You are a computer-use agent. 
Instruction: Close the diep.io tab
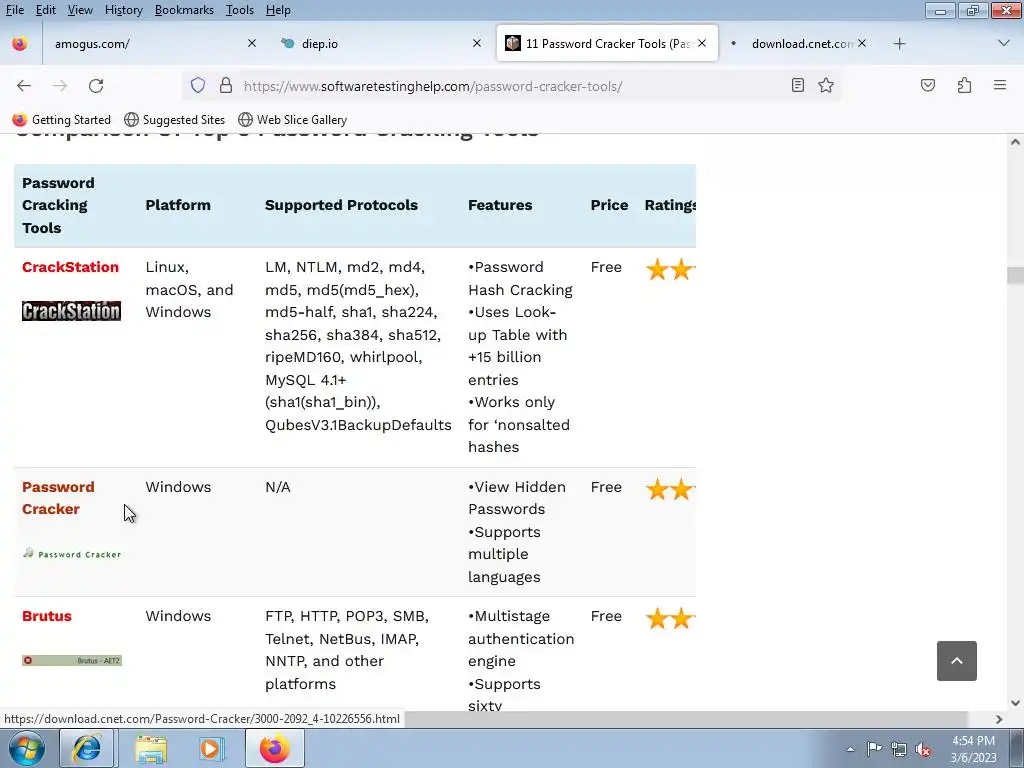[x=477, y=43]
